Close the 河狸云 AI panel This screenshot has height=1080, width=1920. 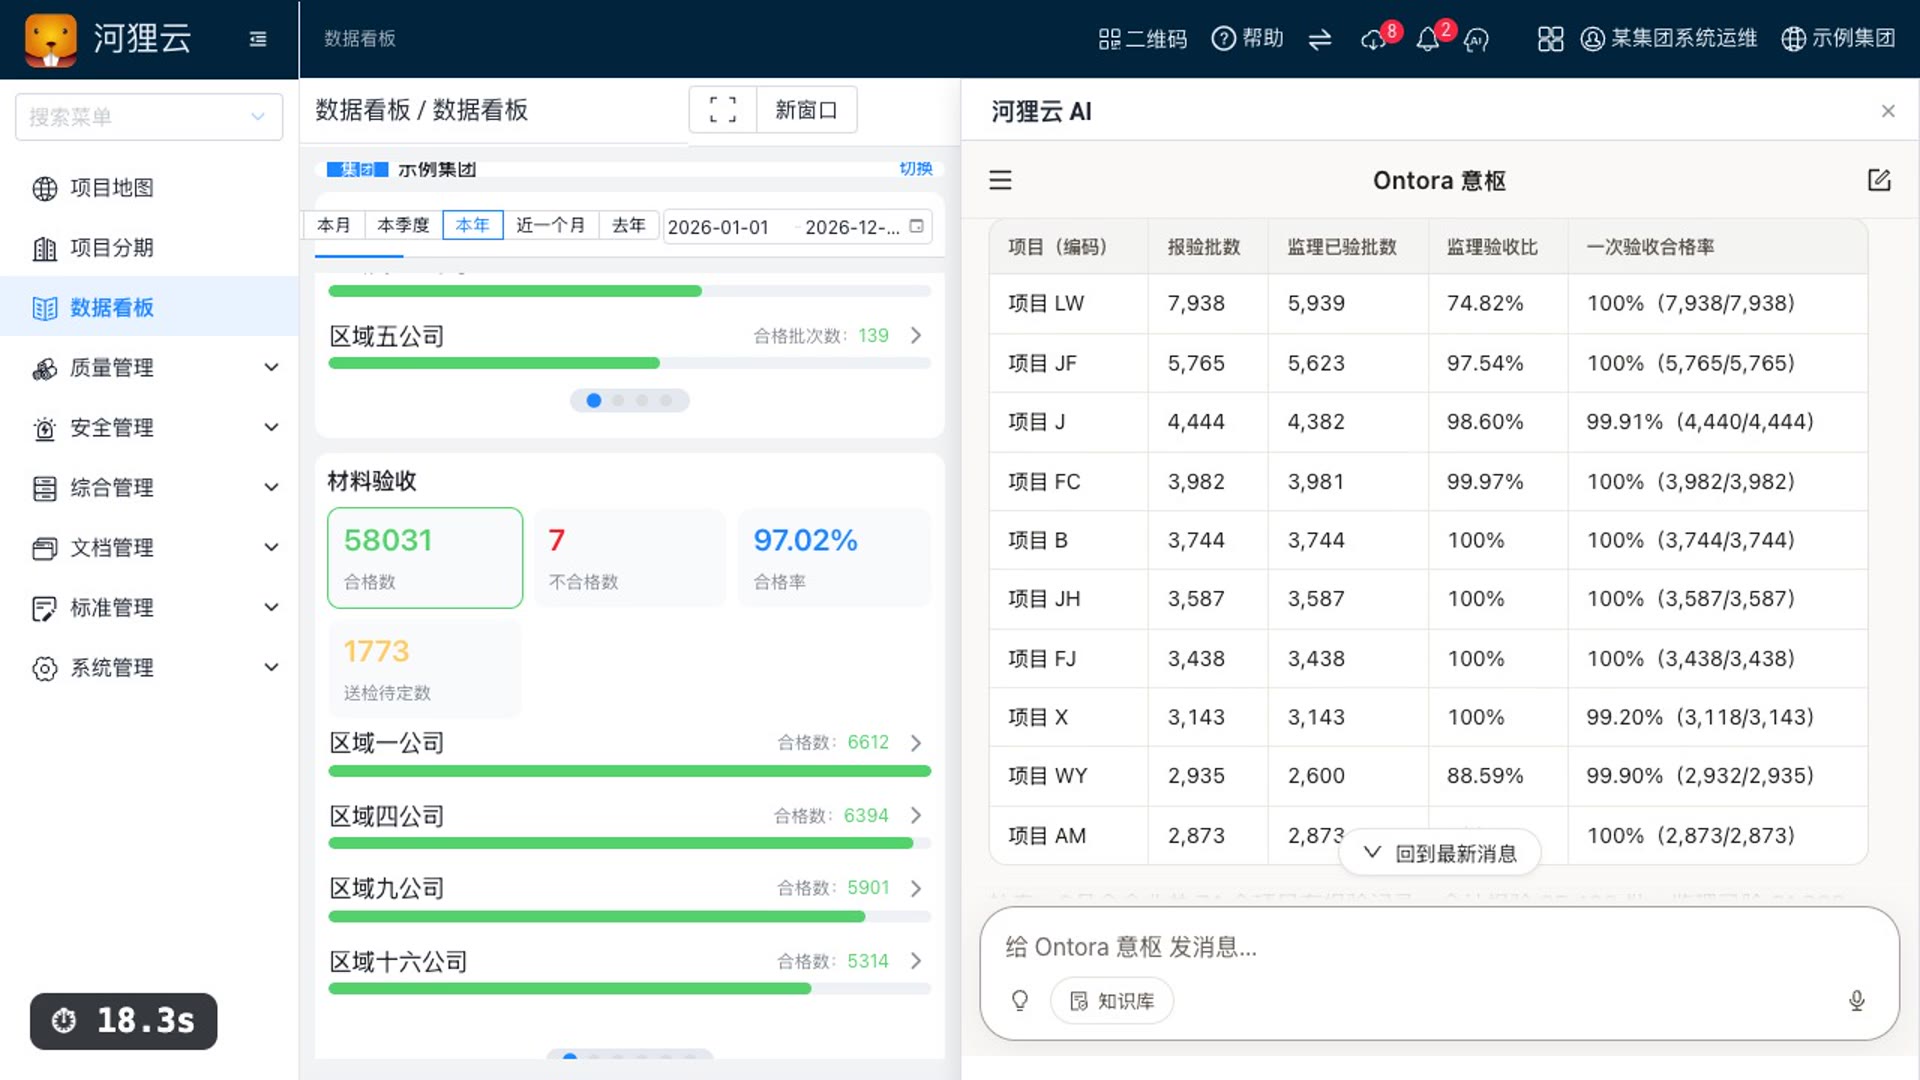[1888, 111]
